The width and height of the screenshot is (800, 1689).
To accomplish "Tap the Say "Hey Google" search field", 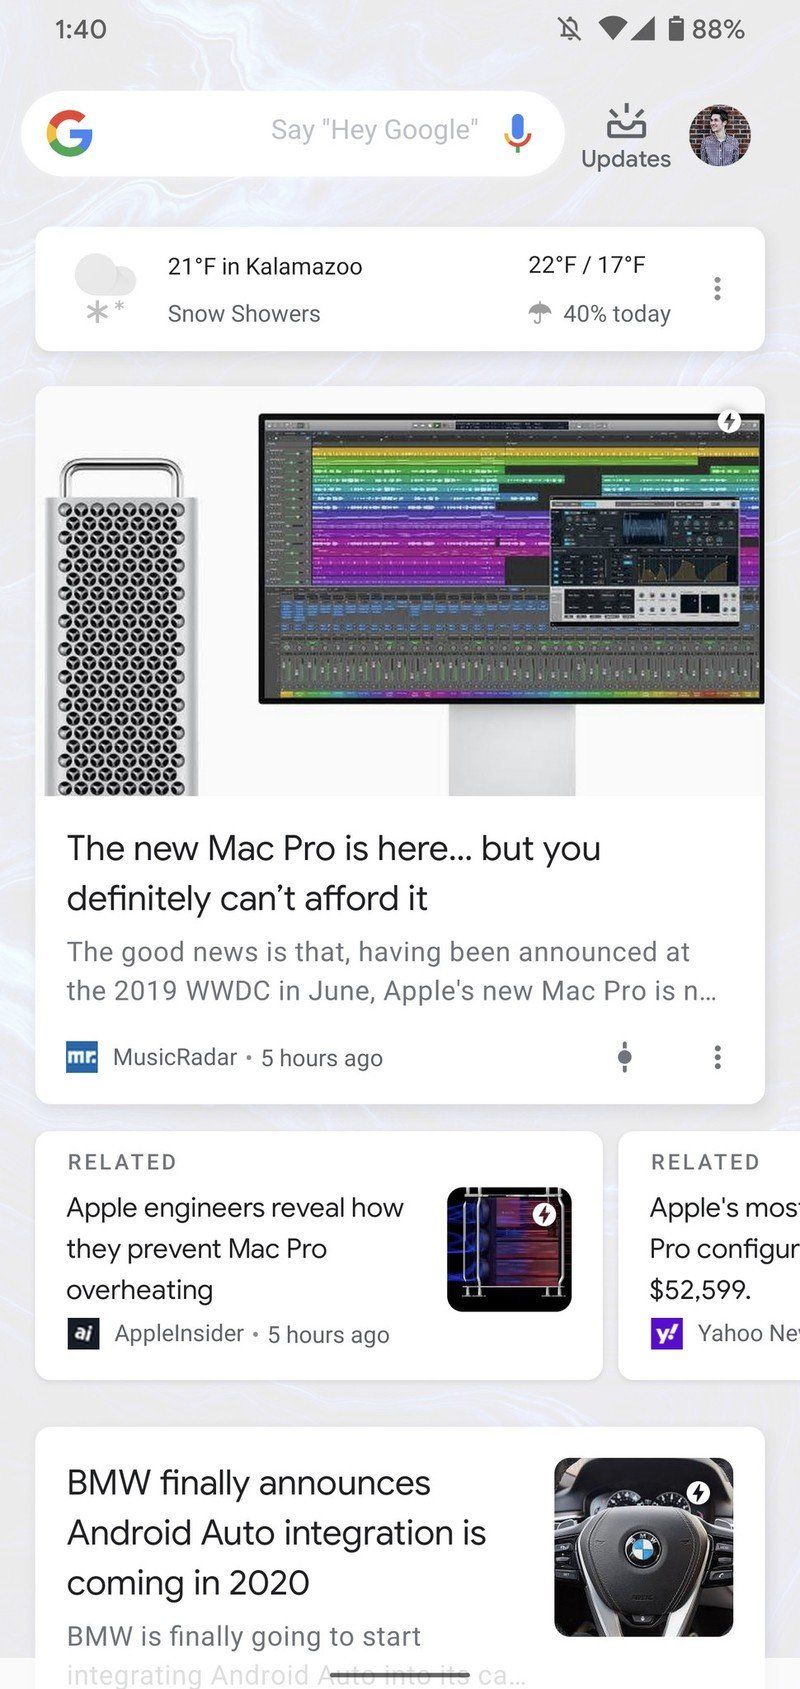I will pos(374,130).
